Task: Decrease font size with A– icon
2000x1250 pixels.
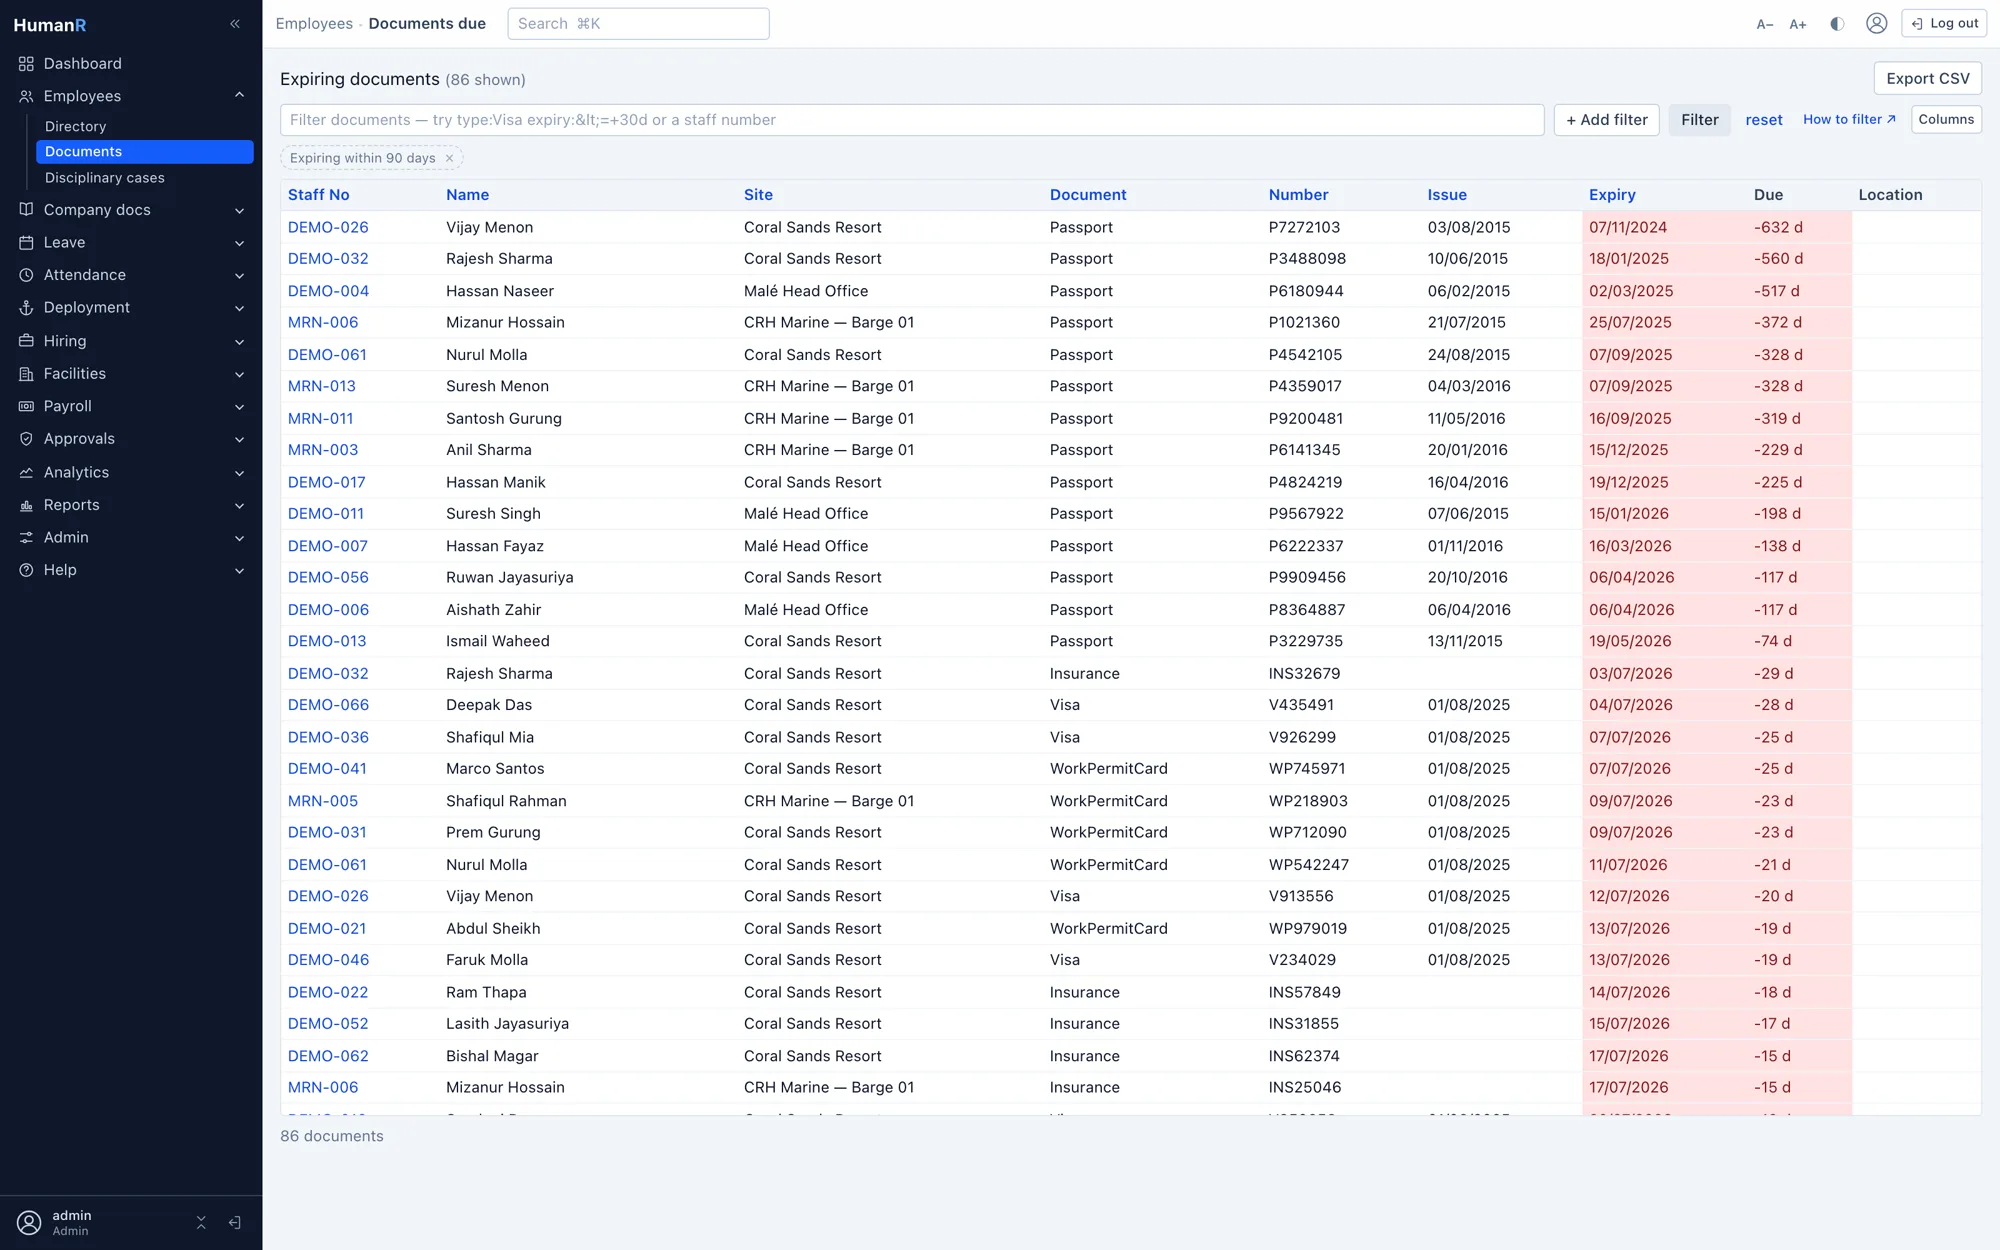Action: click(x=1765, y=24)
